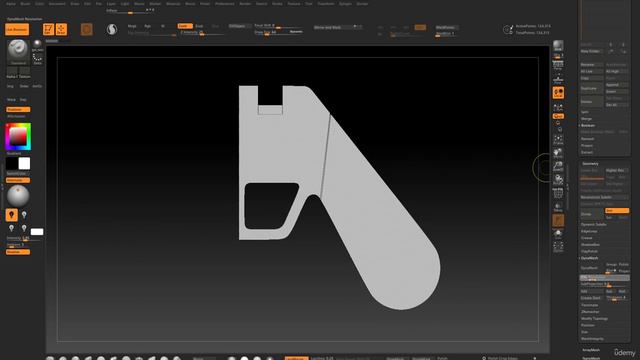Open the Dots stroke selector
Screen dimensions: 640x360
[x=37, y=58]
